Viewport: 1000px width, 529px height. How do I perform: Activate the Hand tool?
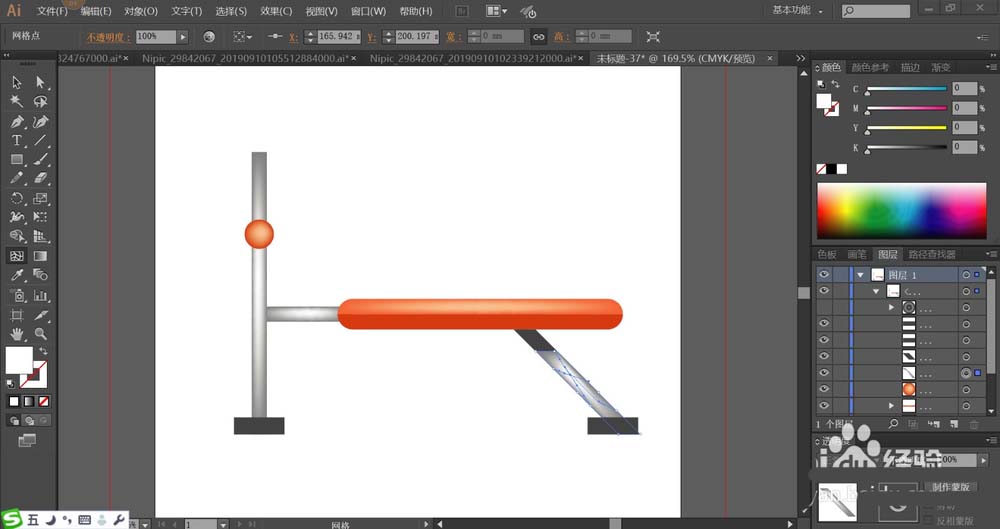coord(17,334)
